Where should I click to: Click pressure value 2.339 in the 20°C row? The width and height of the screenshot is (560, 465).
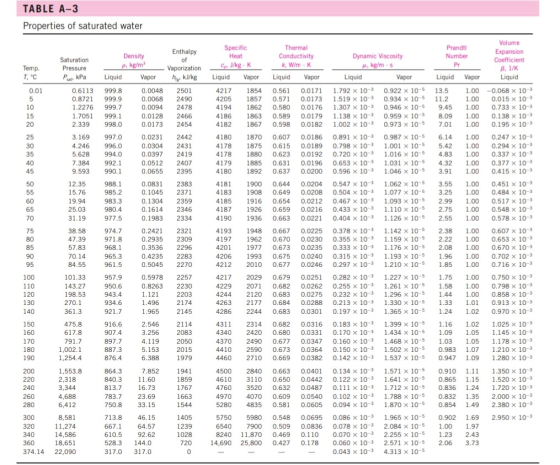pyautogui.click(x=80, y=124)
